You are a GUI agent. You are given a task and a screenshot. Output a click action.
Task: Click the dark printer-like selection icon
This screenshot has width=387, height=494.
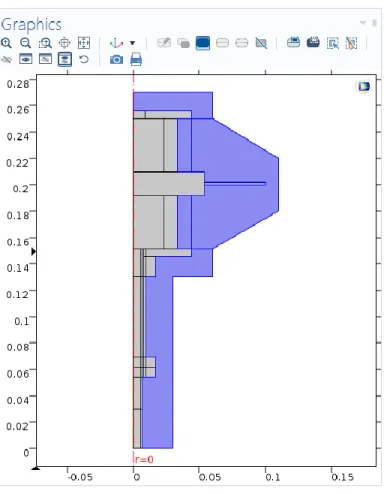tap(313, 42)
